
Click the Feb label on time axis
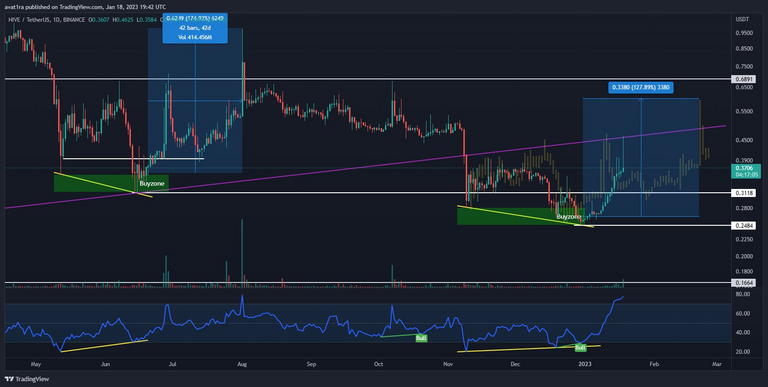(x=654, y=364)
